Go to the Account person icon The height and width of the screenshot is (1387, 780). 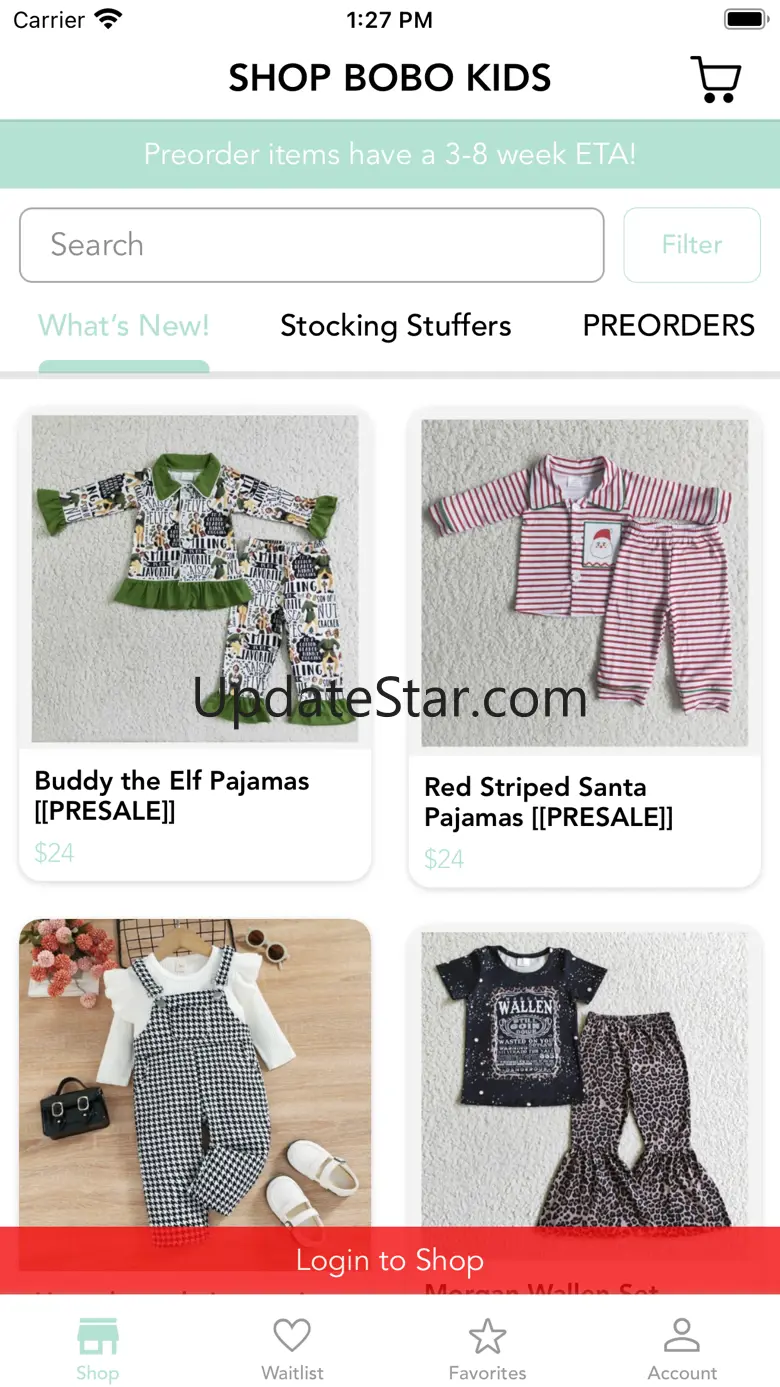[682, 1336]
